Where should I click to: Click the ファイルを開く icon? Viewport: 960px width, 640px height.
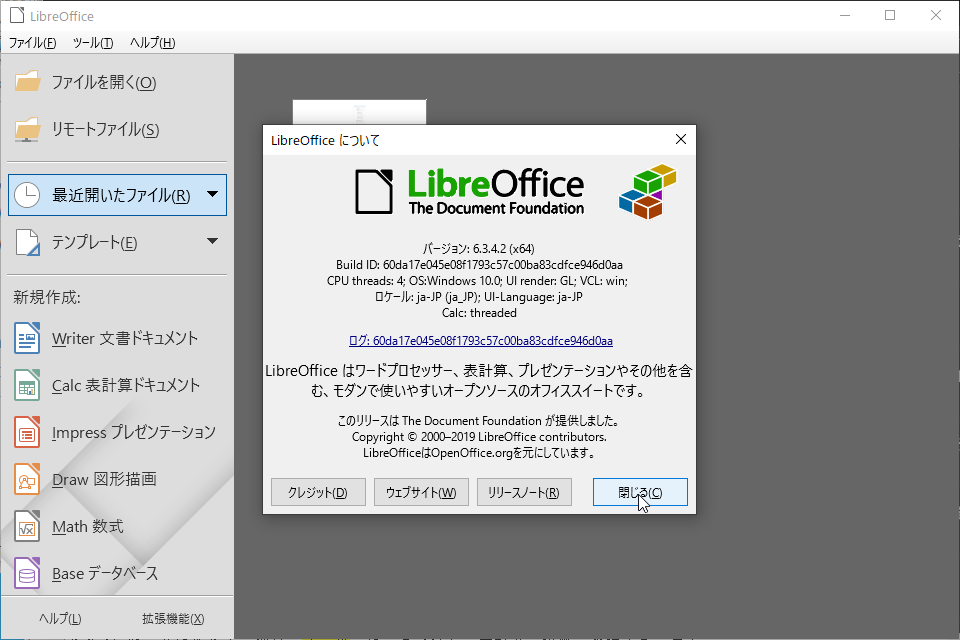coord(27,82)
